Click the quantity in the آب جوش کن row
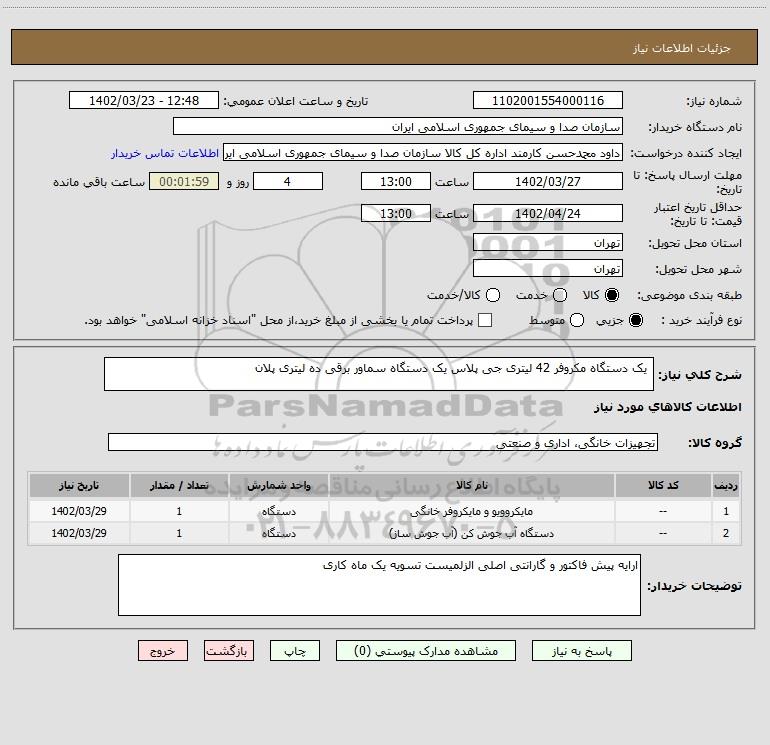The width and height of the screenshot is (770, 745). click(x=179, y=533)
